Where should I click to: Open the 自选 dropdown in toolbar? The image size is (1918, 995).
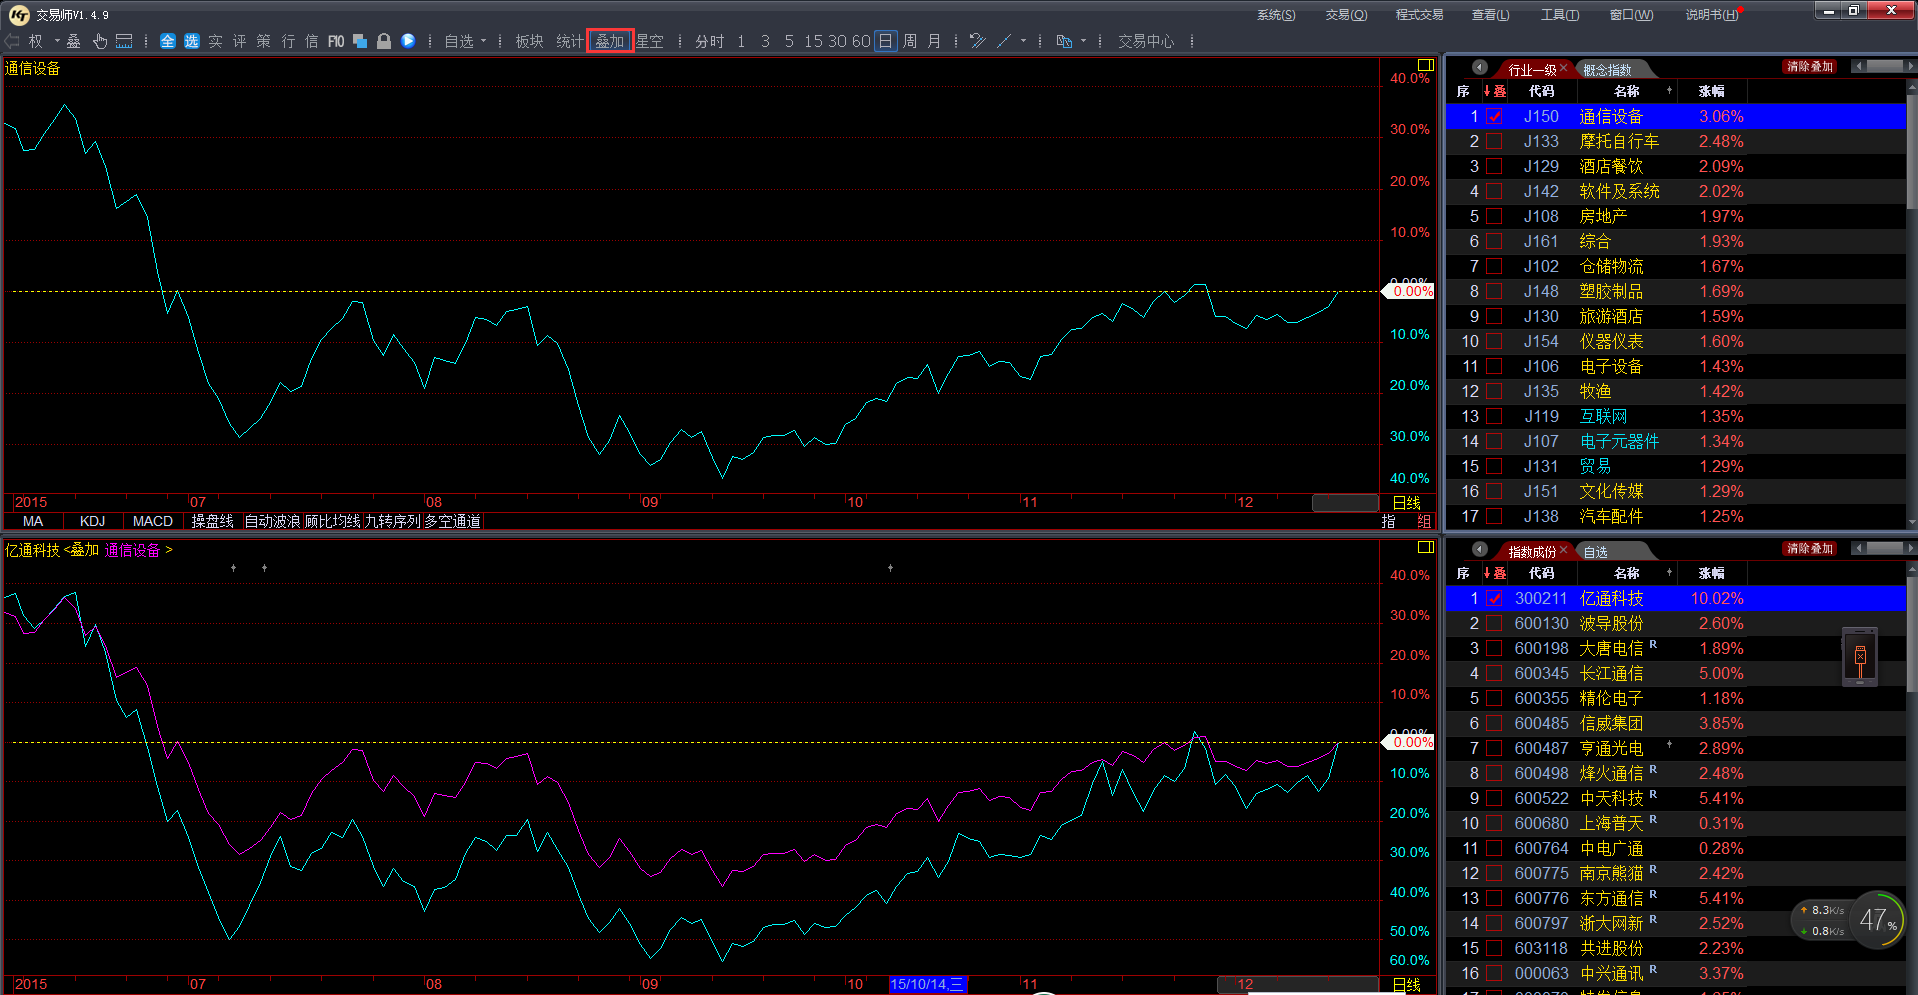pyautogui.click(x=465, y=41)
